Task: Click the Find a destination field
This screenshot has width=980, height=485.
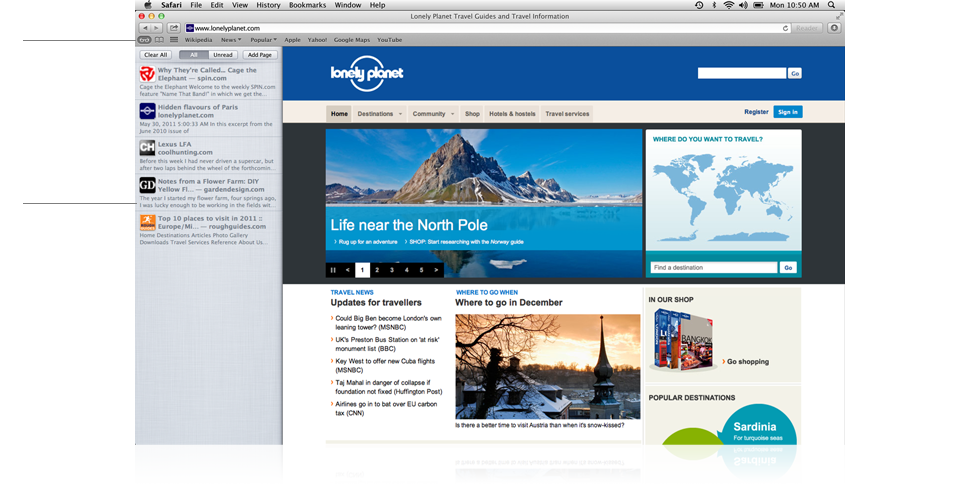Action: 713,268
